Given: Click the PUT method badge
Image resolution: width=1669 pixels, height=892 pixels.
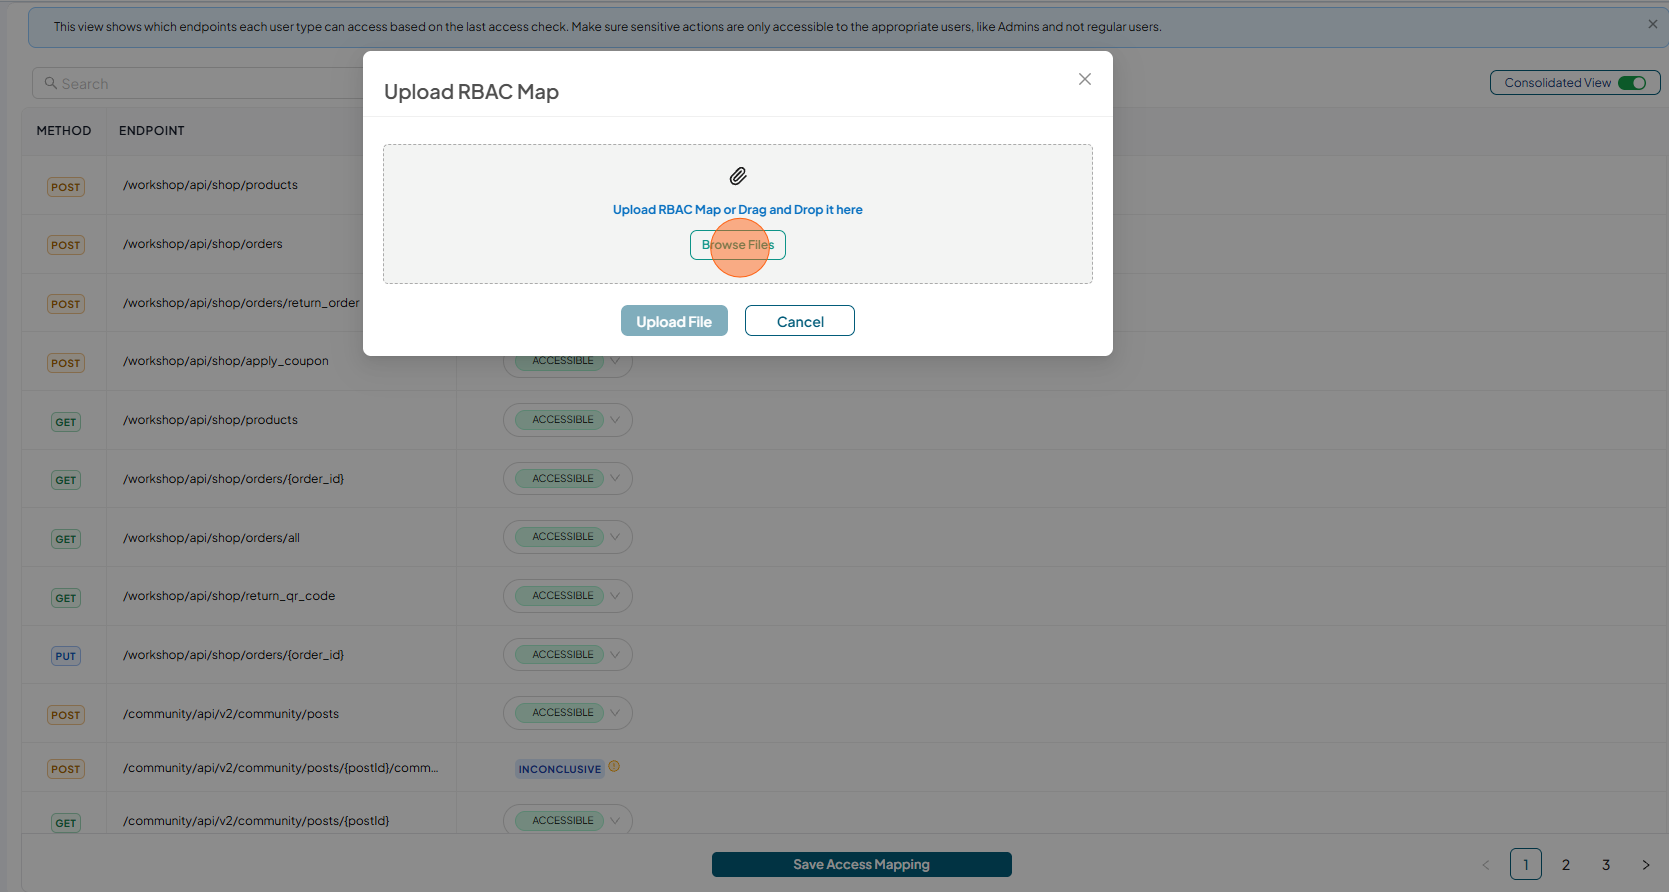Looking at the screenshot, I should pos(66,656).
